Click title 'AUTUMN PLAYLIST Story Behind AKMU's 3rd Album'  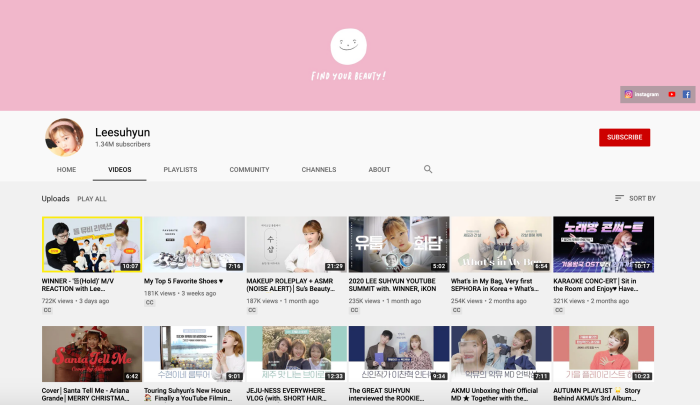[x=597, y=394]
